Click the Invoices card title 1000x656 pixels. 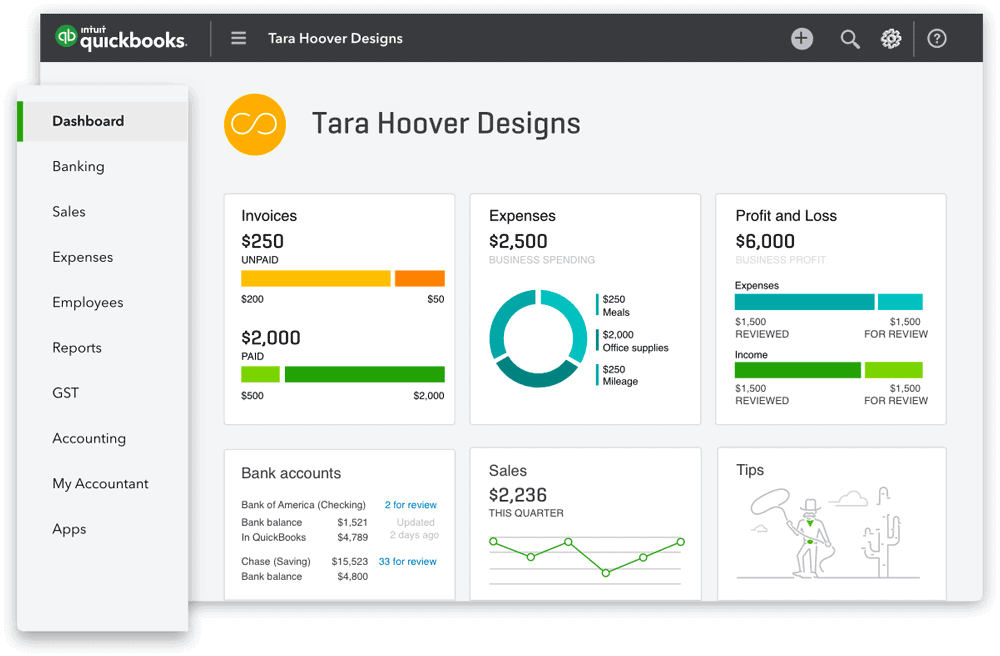pos(269,216)
